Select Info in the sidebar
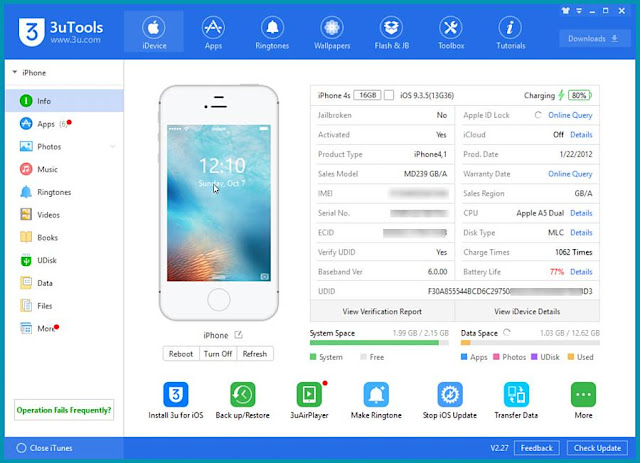Screen dimensions: 640x463 coord(64,101)
